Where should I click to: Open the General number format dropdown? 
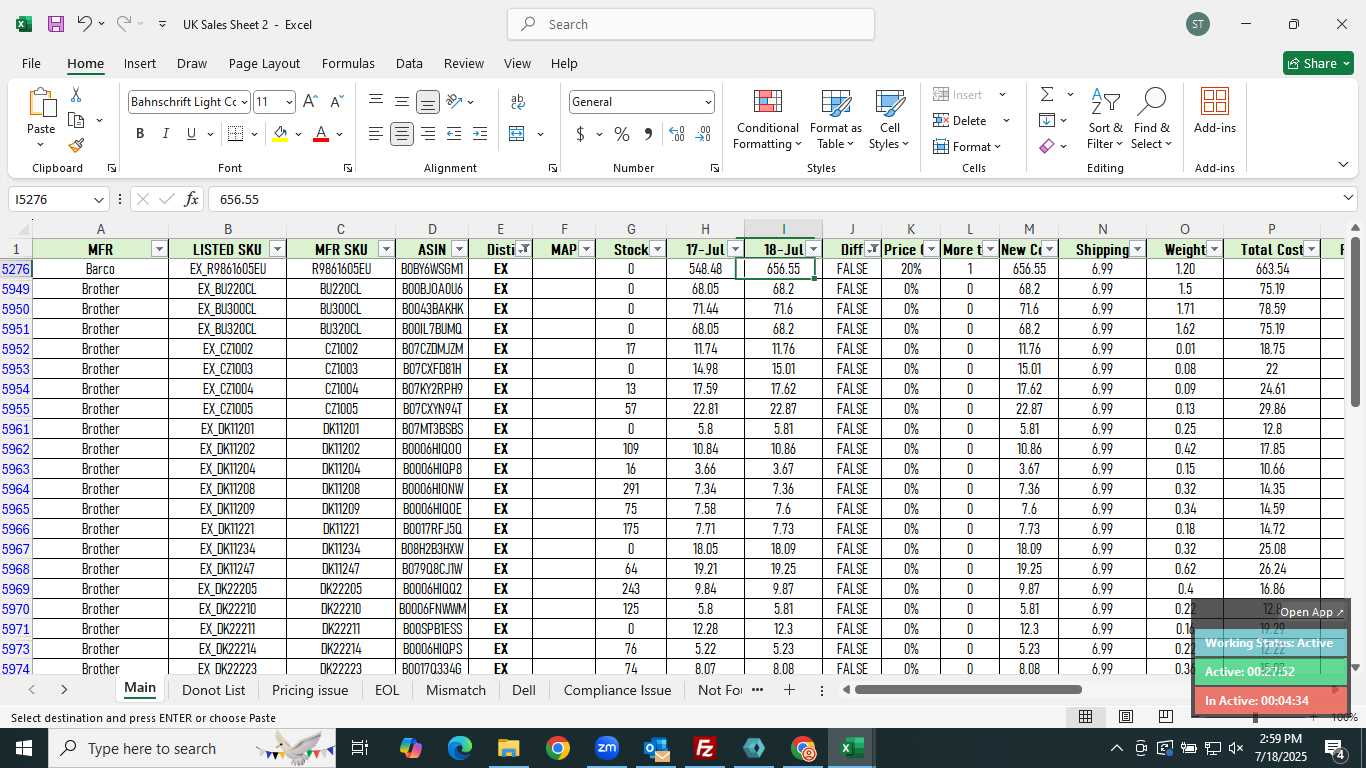(x=708, y=102)
